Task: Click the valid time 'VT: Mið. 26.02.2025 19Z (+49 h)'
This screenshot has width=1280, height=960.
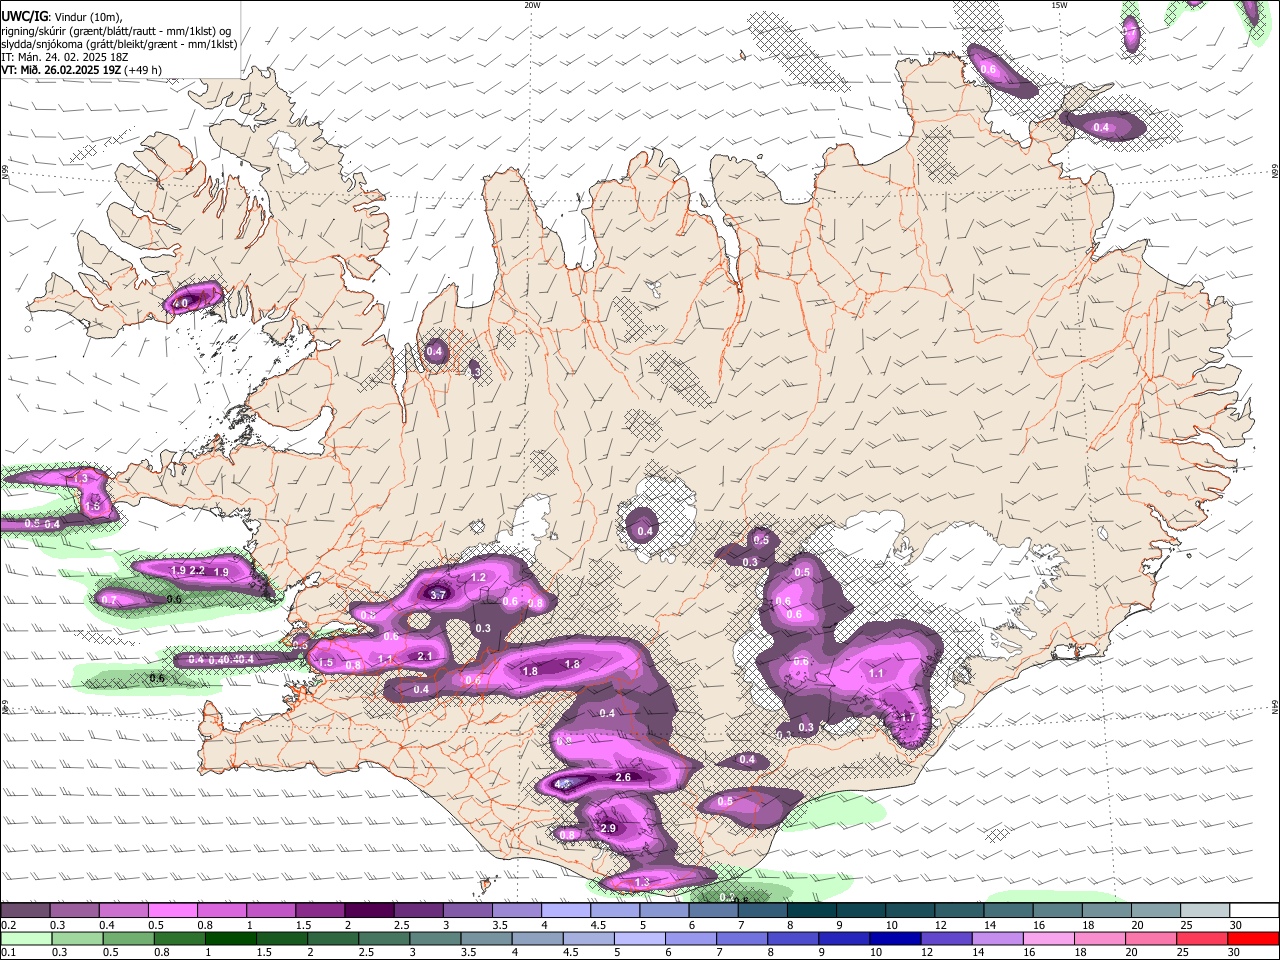Action: point(81,70)
